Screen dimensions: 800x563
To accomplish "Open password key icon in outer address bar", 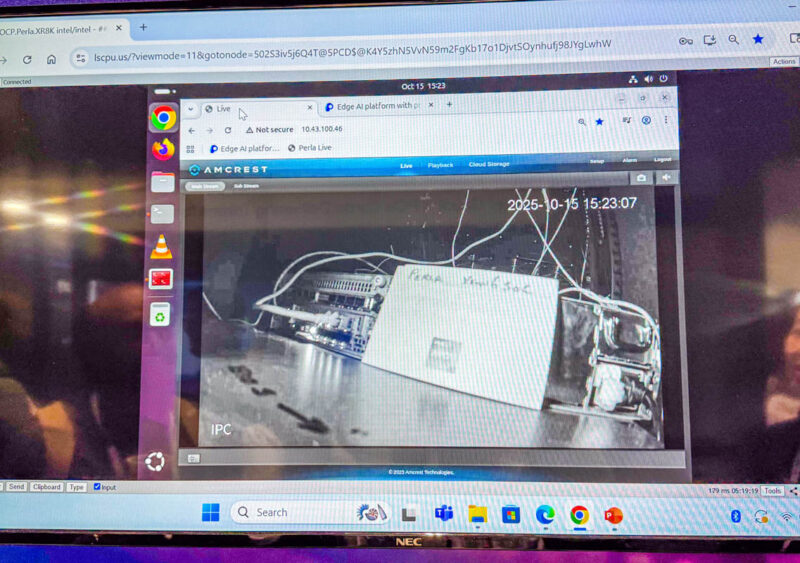I will 685,41.
